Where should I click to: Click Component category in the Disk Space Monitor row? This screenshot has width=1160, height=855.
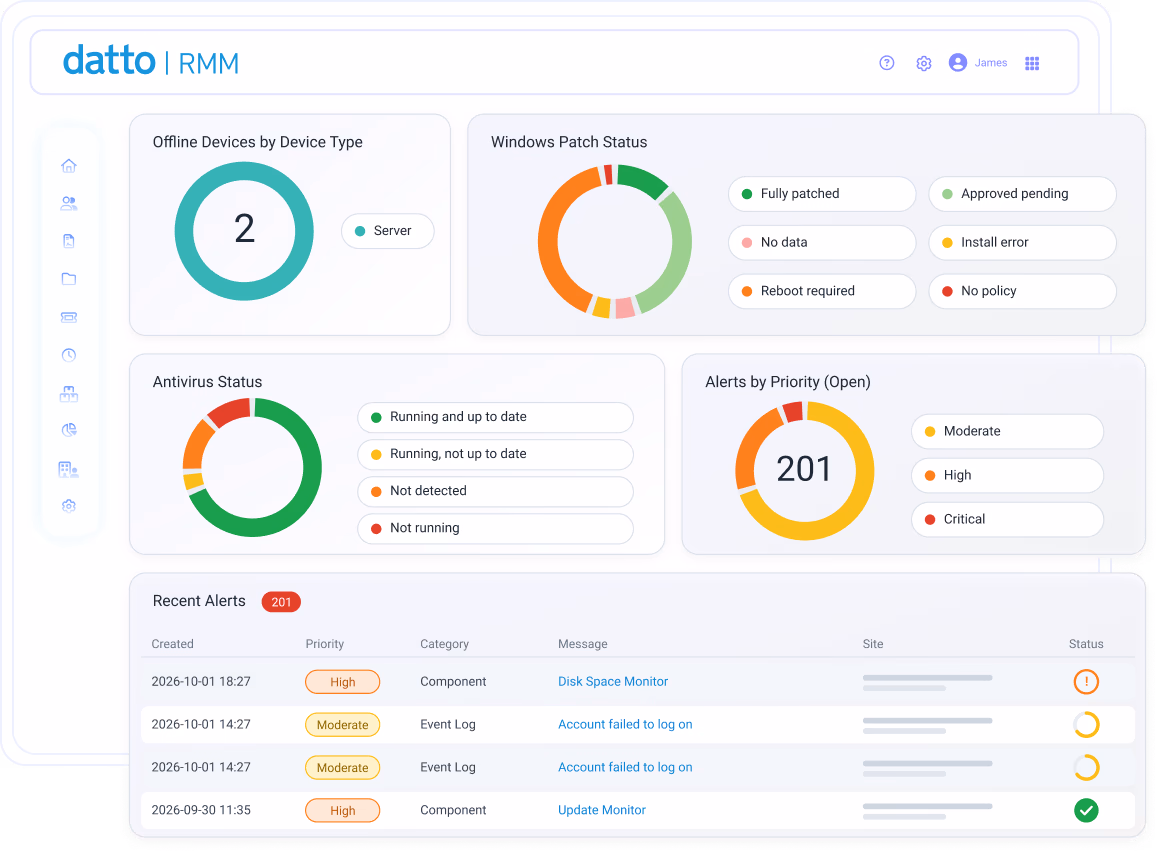point(453,682)
